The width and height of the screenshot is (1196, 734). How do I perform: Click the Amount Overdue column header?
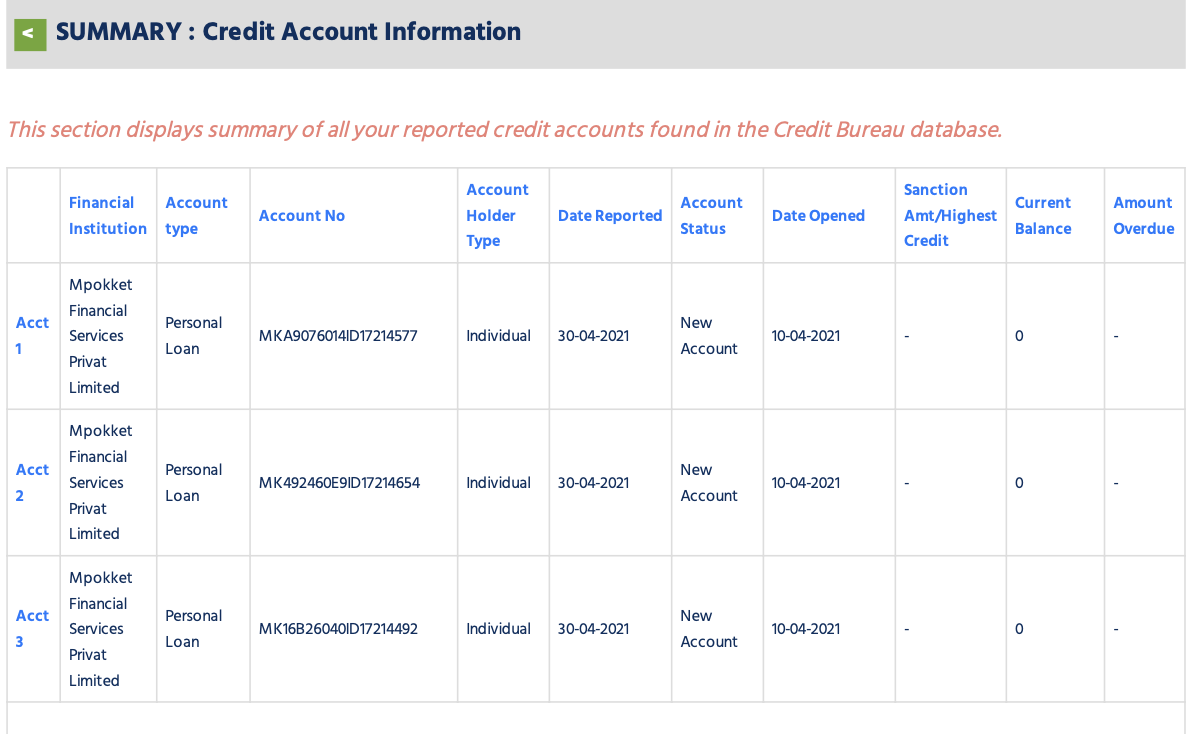(1143, 215)
